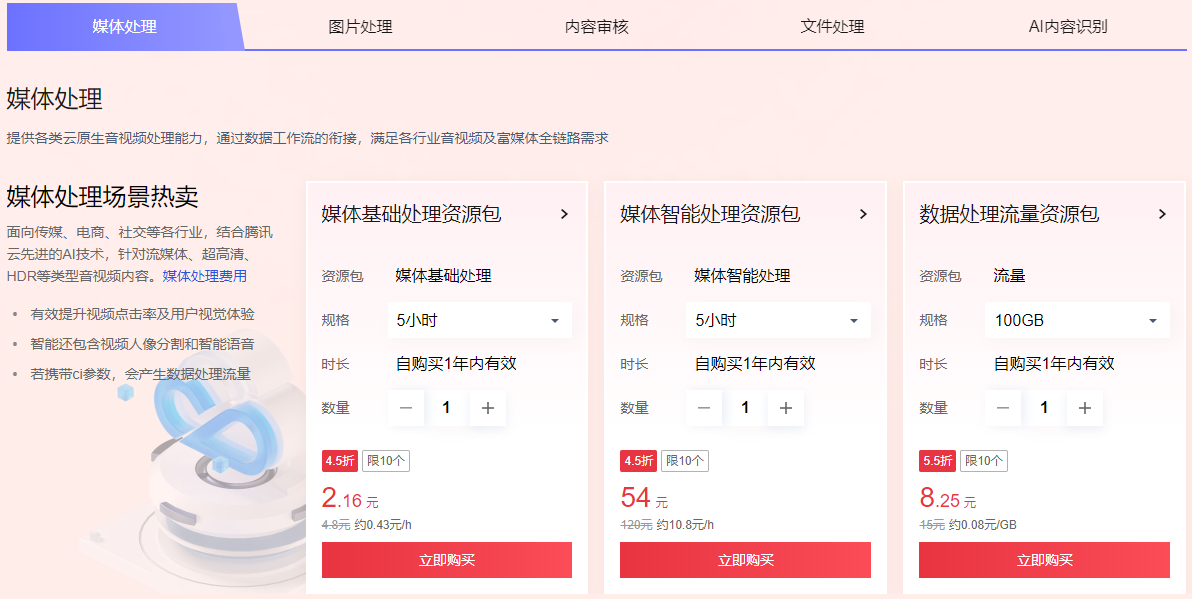This screenshot has height=599, width=1192.
Task: Open the 5小时 spec dropdown for 媒体智能处理
Action: (778, 321)
